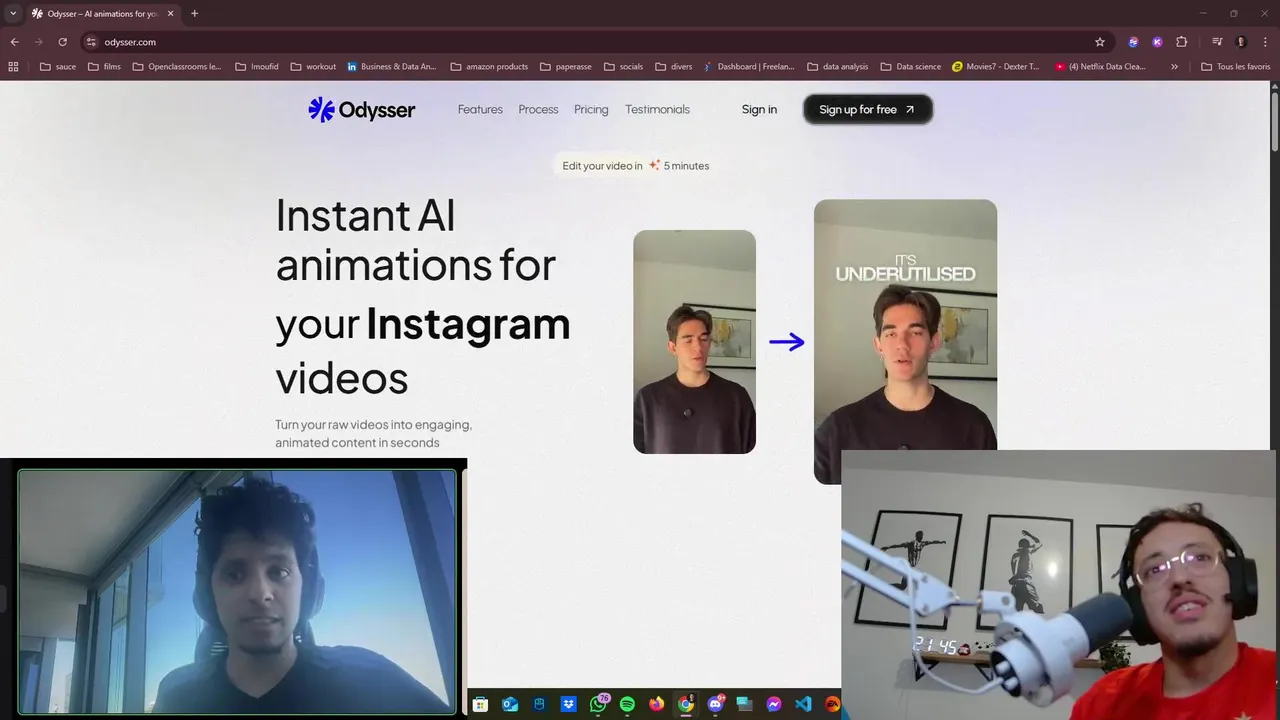Open the Data science bookmark folder
The width and height of the screenshot is (1280, 720).
click(911, 67)
